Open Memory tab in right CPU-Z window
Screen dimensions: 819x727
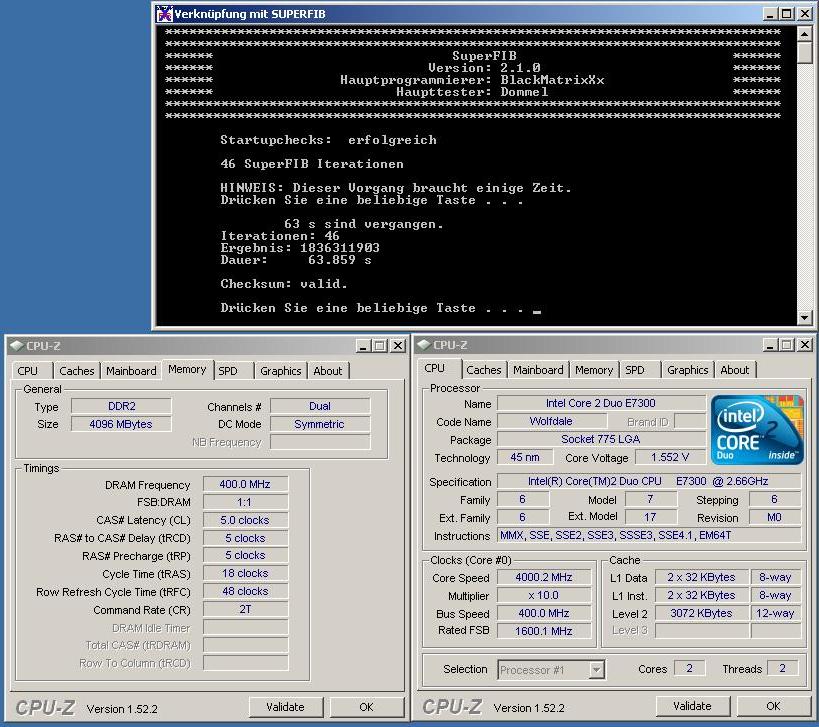click(594, 370)
